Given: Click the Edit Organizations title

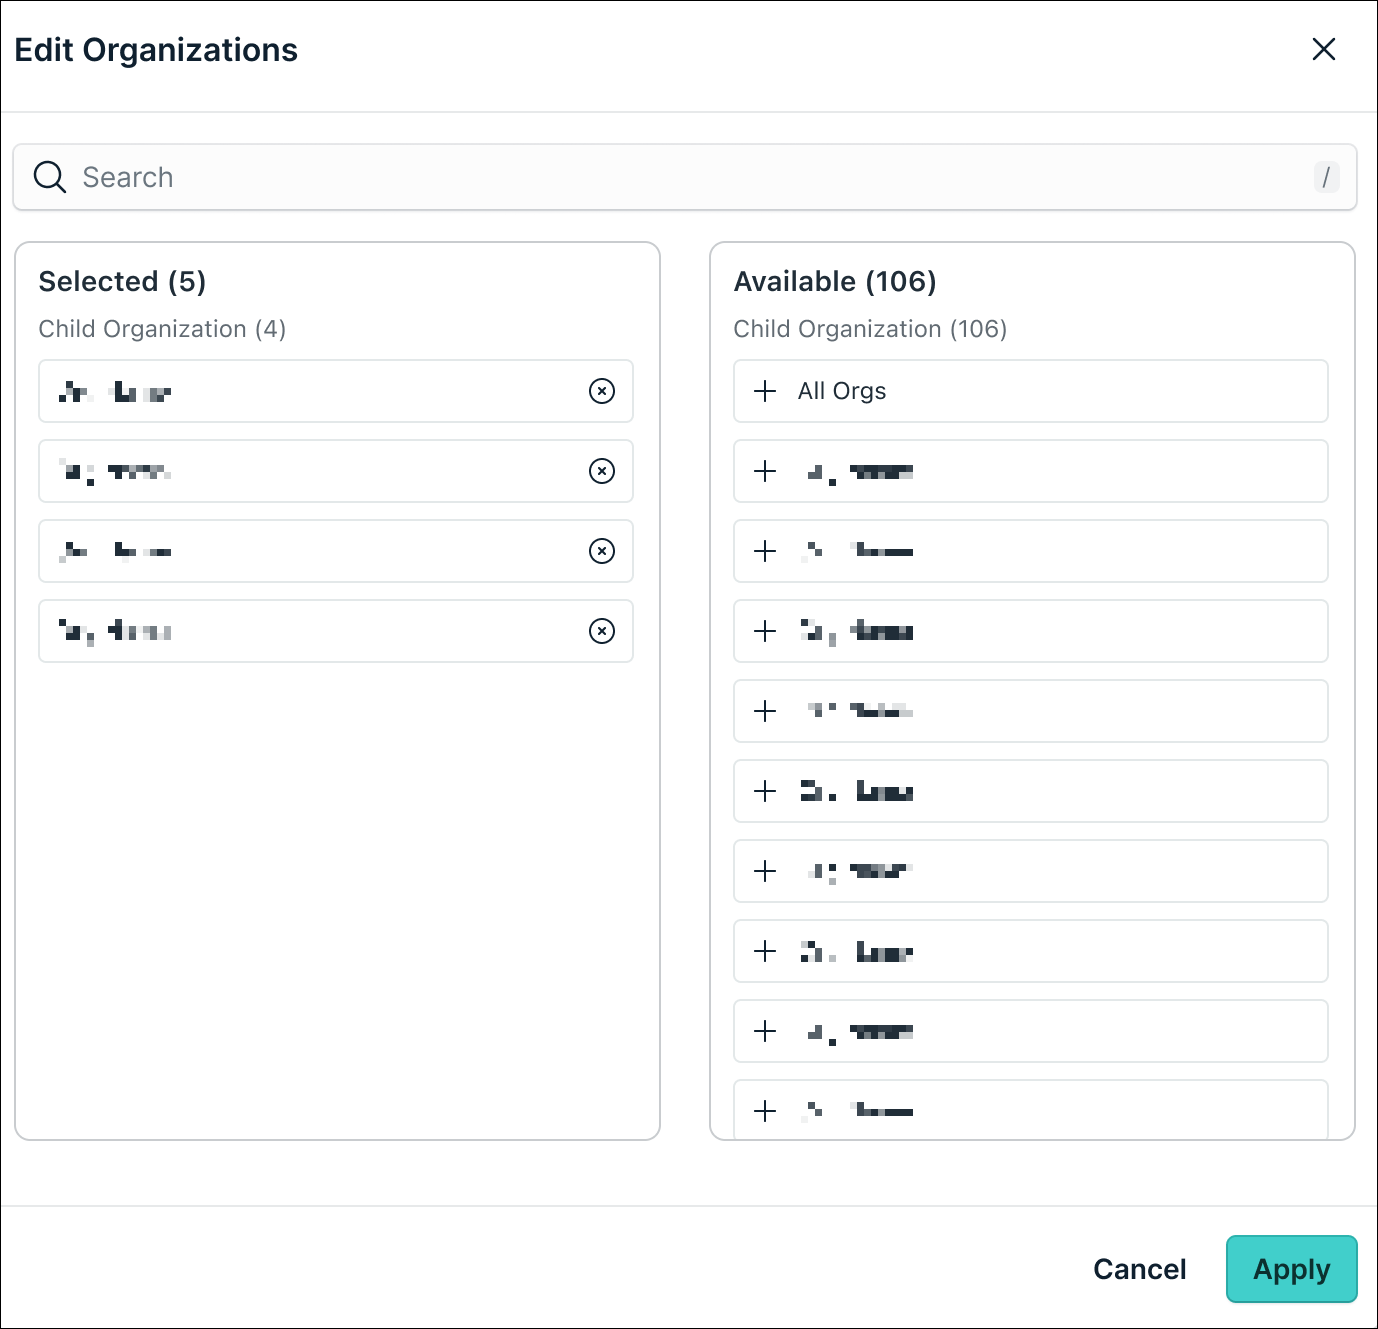Looking at the screenshot, I should pyautogui.click(x=156, y=50).
